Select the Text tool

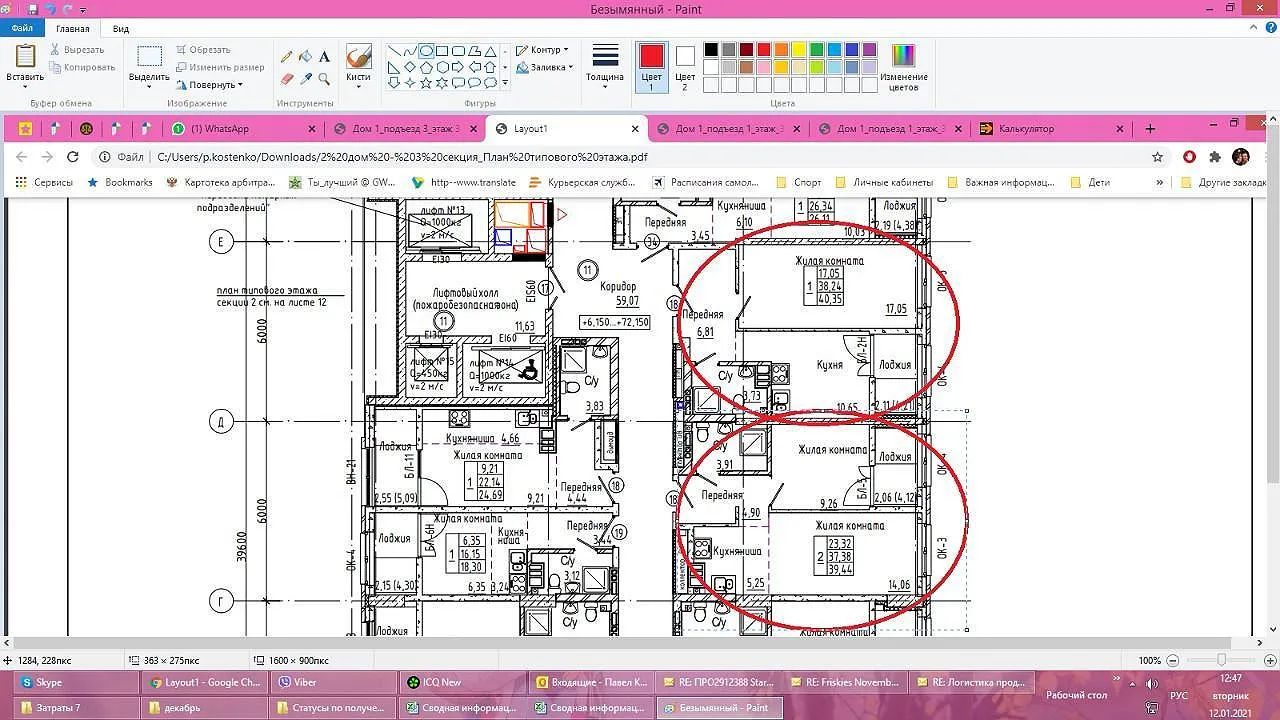[x=324, y=57]
